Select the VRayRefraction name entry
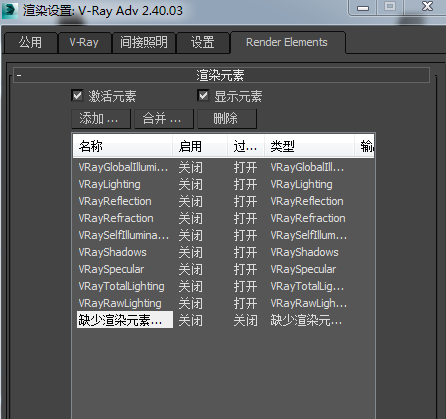The height and width of the screenshot is (419, 446). [x=116, y=218]
